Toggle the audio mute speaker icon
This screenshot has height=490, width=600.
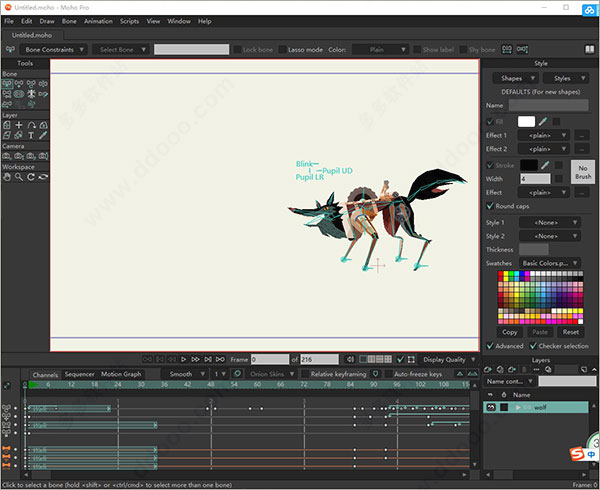(350, 359)
